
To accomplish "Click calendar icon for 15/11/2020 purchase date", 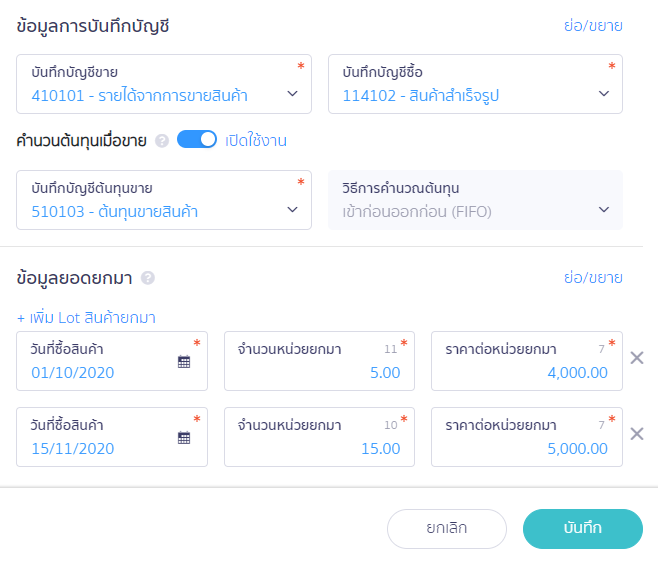I will point(184,437).
